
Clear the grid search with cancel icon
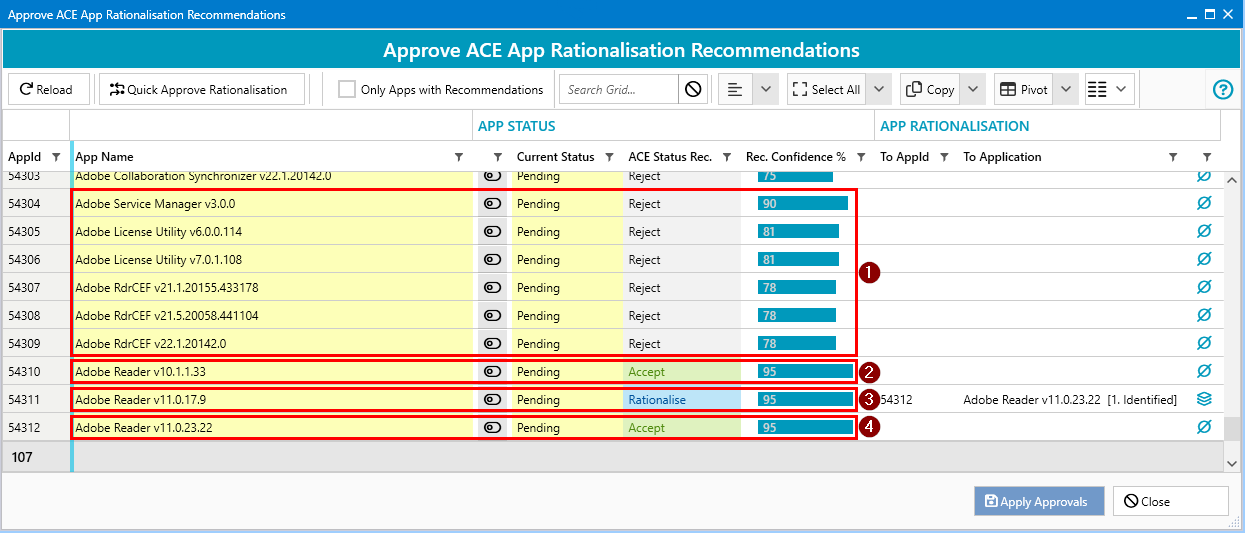coord(693,89)
